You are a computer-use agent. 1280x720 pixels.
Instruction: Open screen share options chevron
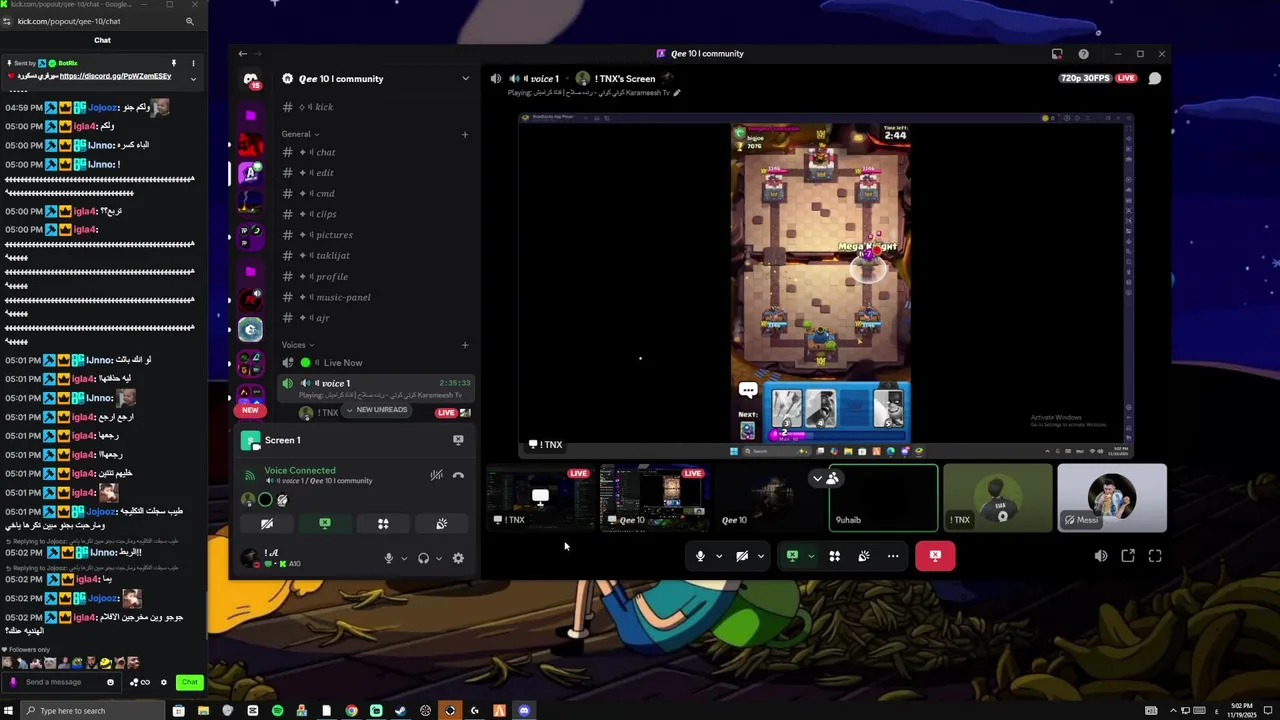click(811, 556)
